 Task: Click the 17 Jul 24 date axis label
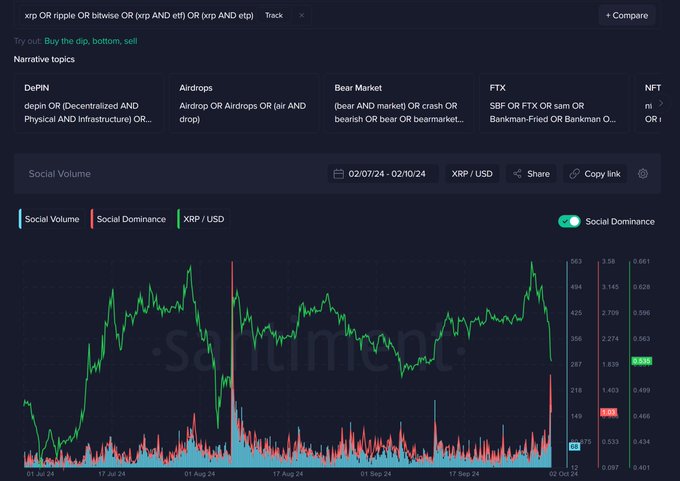(112, 474)
